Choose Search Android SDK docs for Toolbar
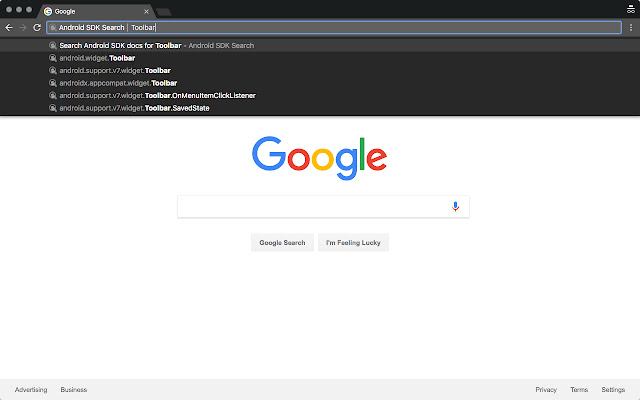640x400 pixels. pos(320,45)
